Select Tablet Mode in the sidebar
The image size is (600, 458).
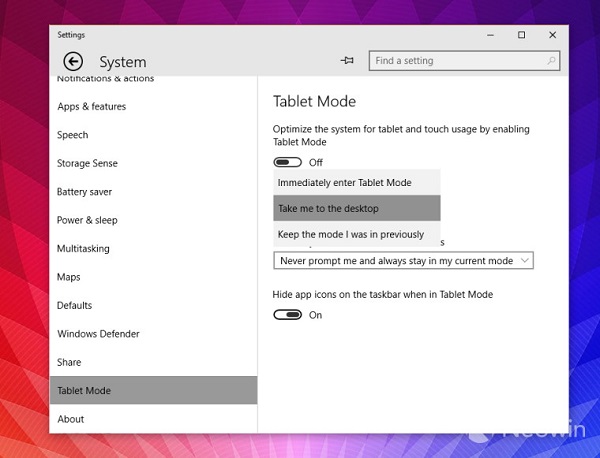click(153, 390)
